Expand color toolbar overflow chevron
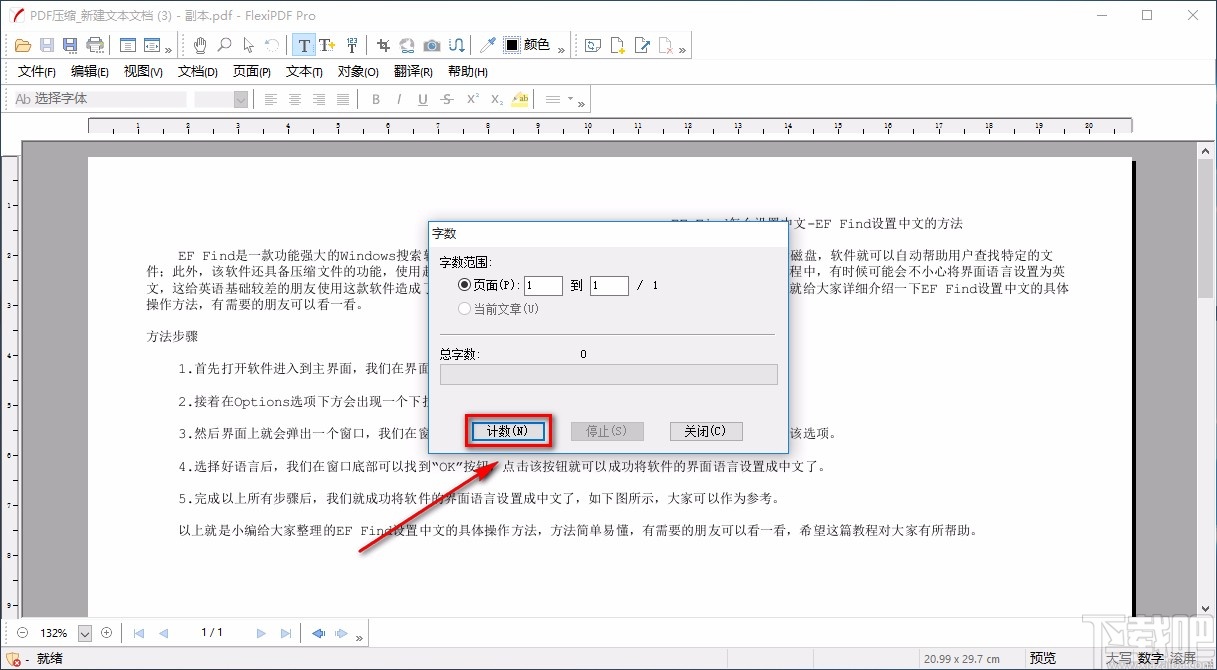The image size is (1217, 670). click(x=561, y=49)
